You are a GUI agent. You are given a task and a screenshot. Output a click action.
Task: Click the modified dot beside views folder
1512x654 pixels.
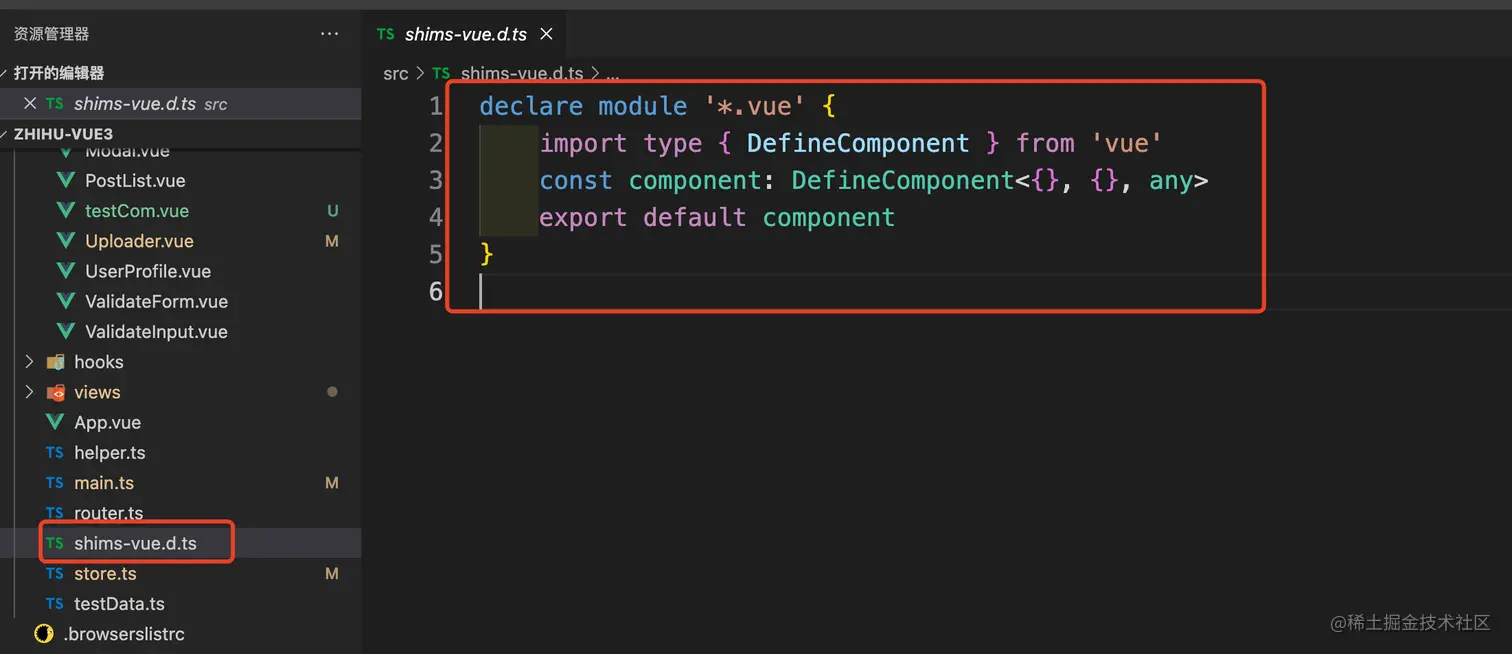[332, 392]
